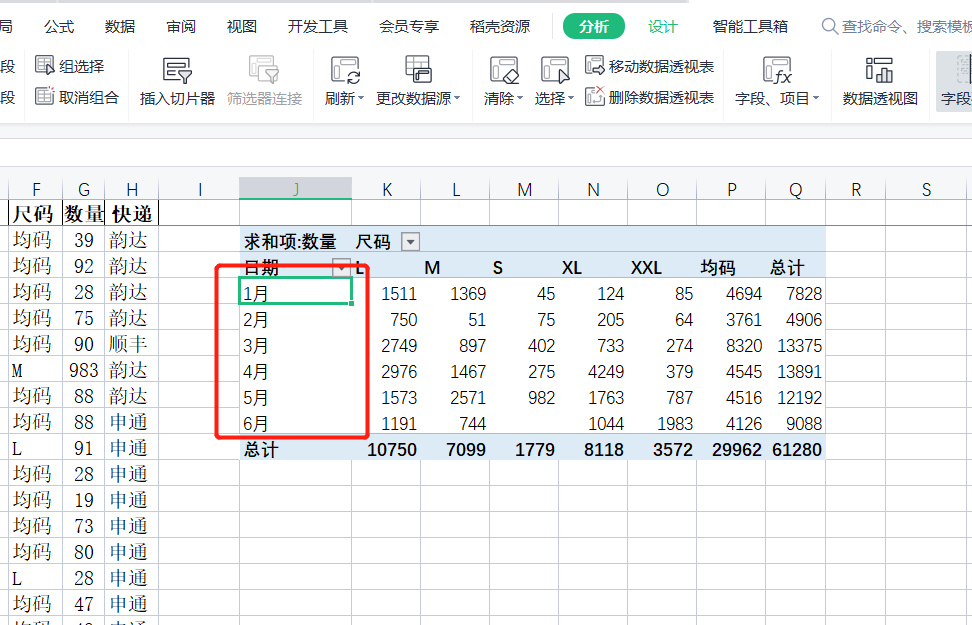
Task: Click 删除数据透视表 (Delete PivotTable) icon
Action: [x=595, y=97]
